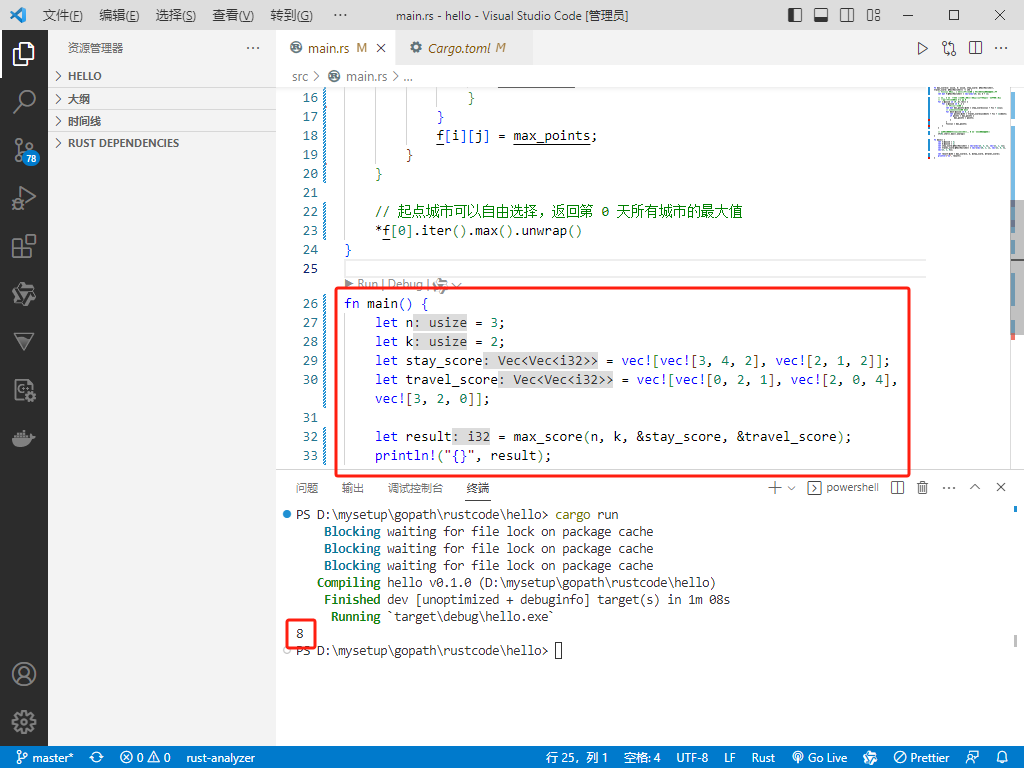Viewport: 1024px width, 768px height.
Task: Expand the RUST DEPENDENCIES section
Action: coord(162,143)
